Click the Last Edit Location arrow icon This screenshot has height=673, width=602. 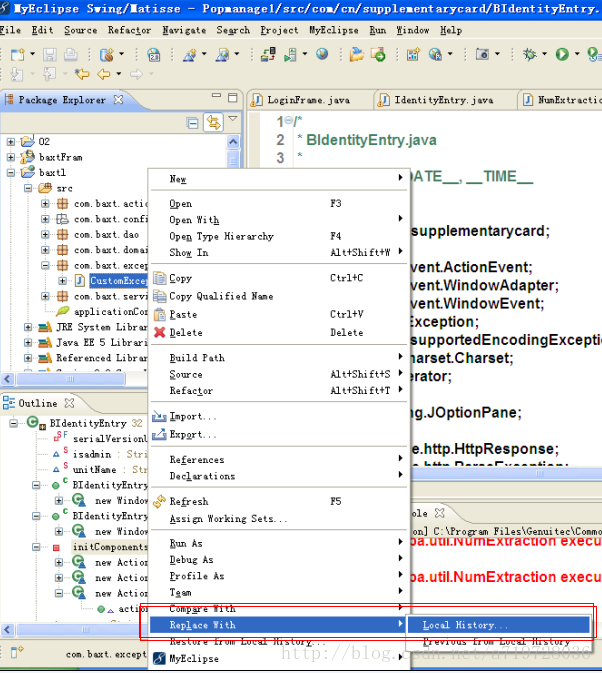click(x=82, y=74)
